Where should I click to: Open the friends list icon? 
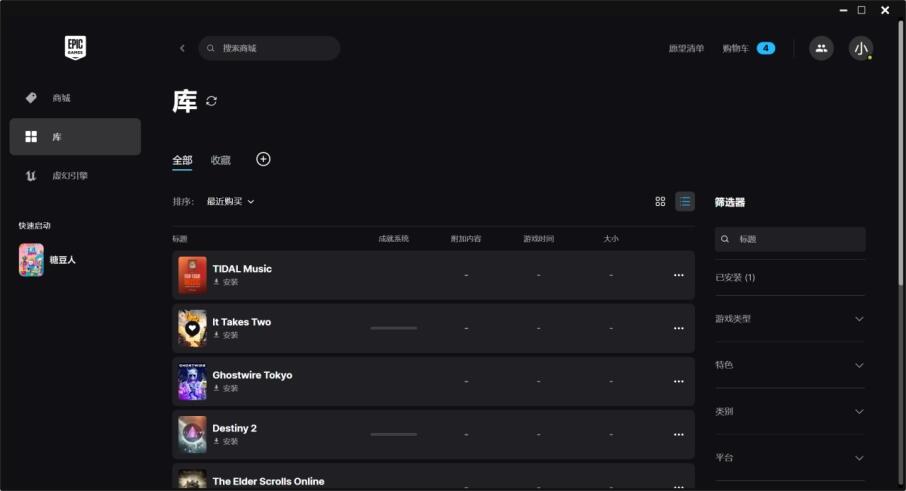tap(821, 48)
